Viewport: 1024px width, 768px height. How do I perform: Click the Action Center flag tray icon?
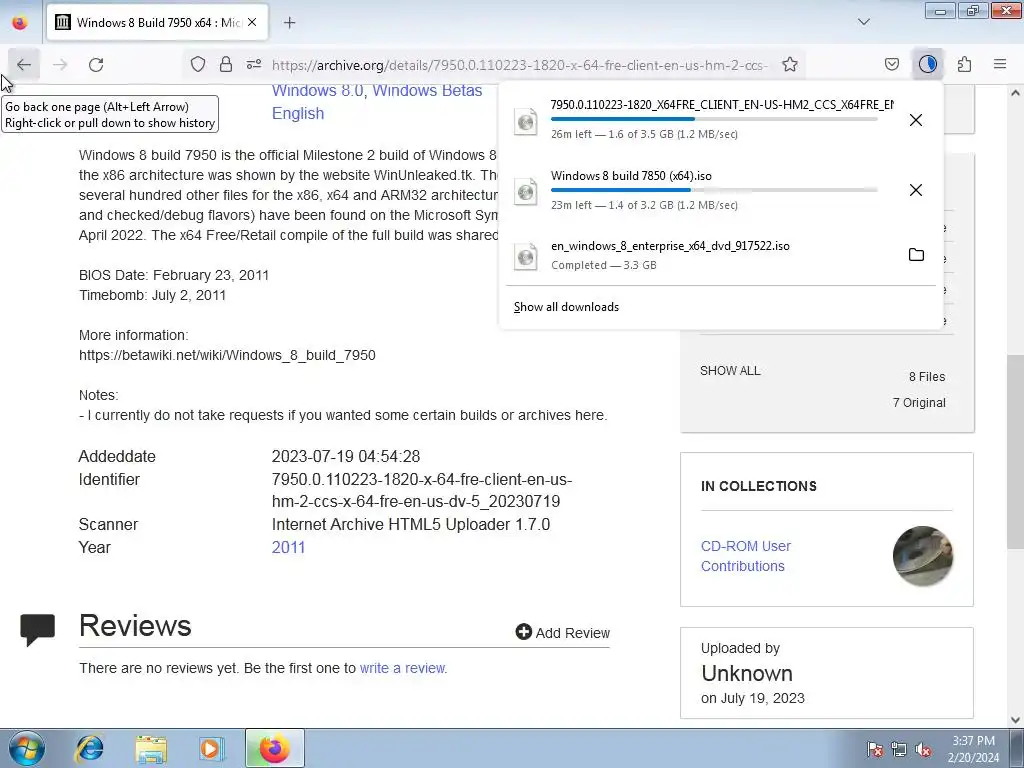tap(875, 750)
